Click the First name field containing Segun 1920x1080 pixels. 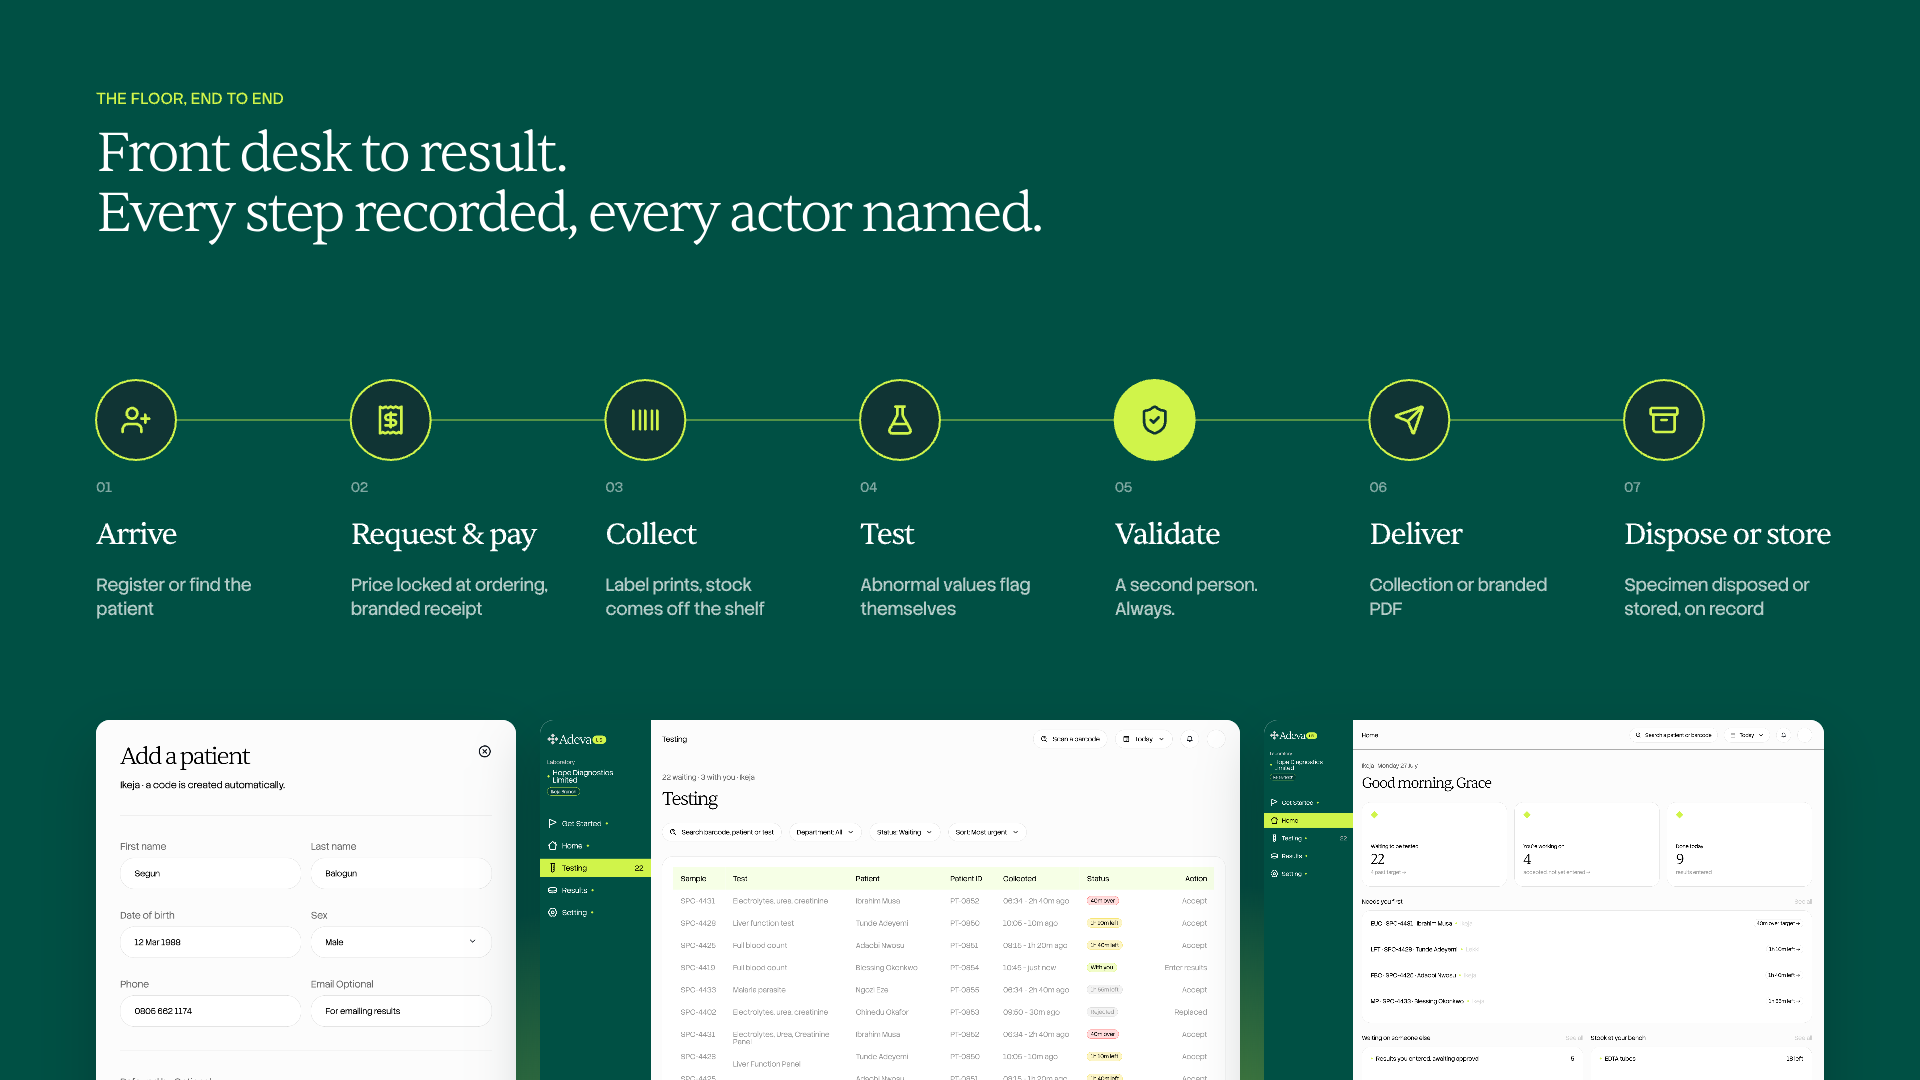[210, 873]
